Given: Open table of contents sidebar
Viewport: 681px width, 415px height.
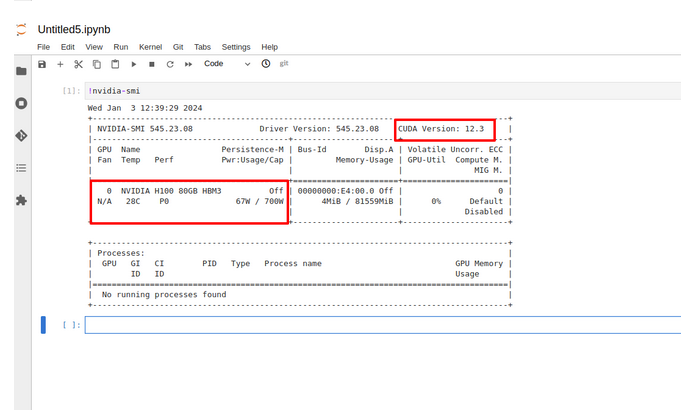Looking at the screenshot, I should pyautogui.click(x=21, y=168).
